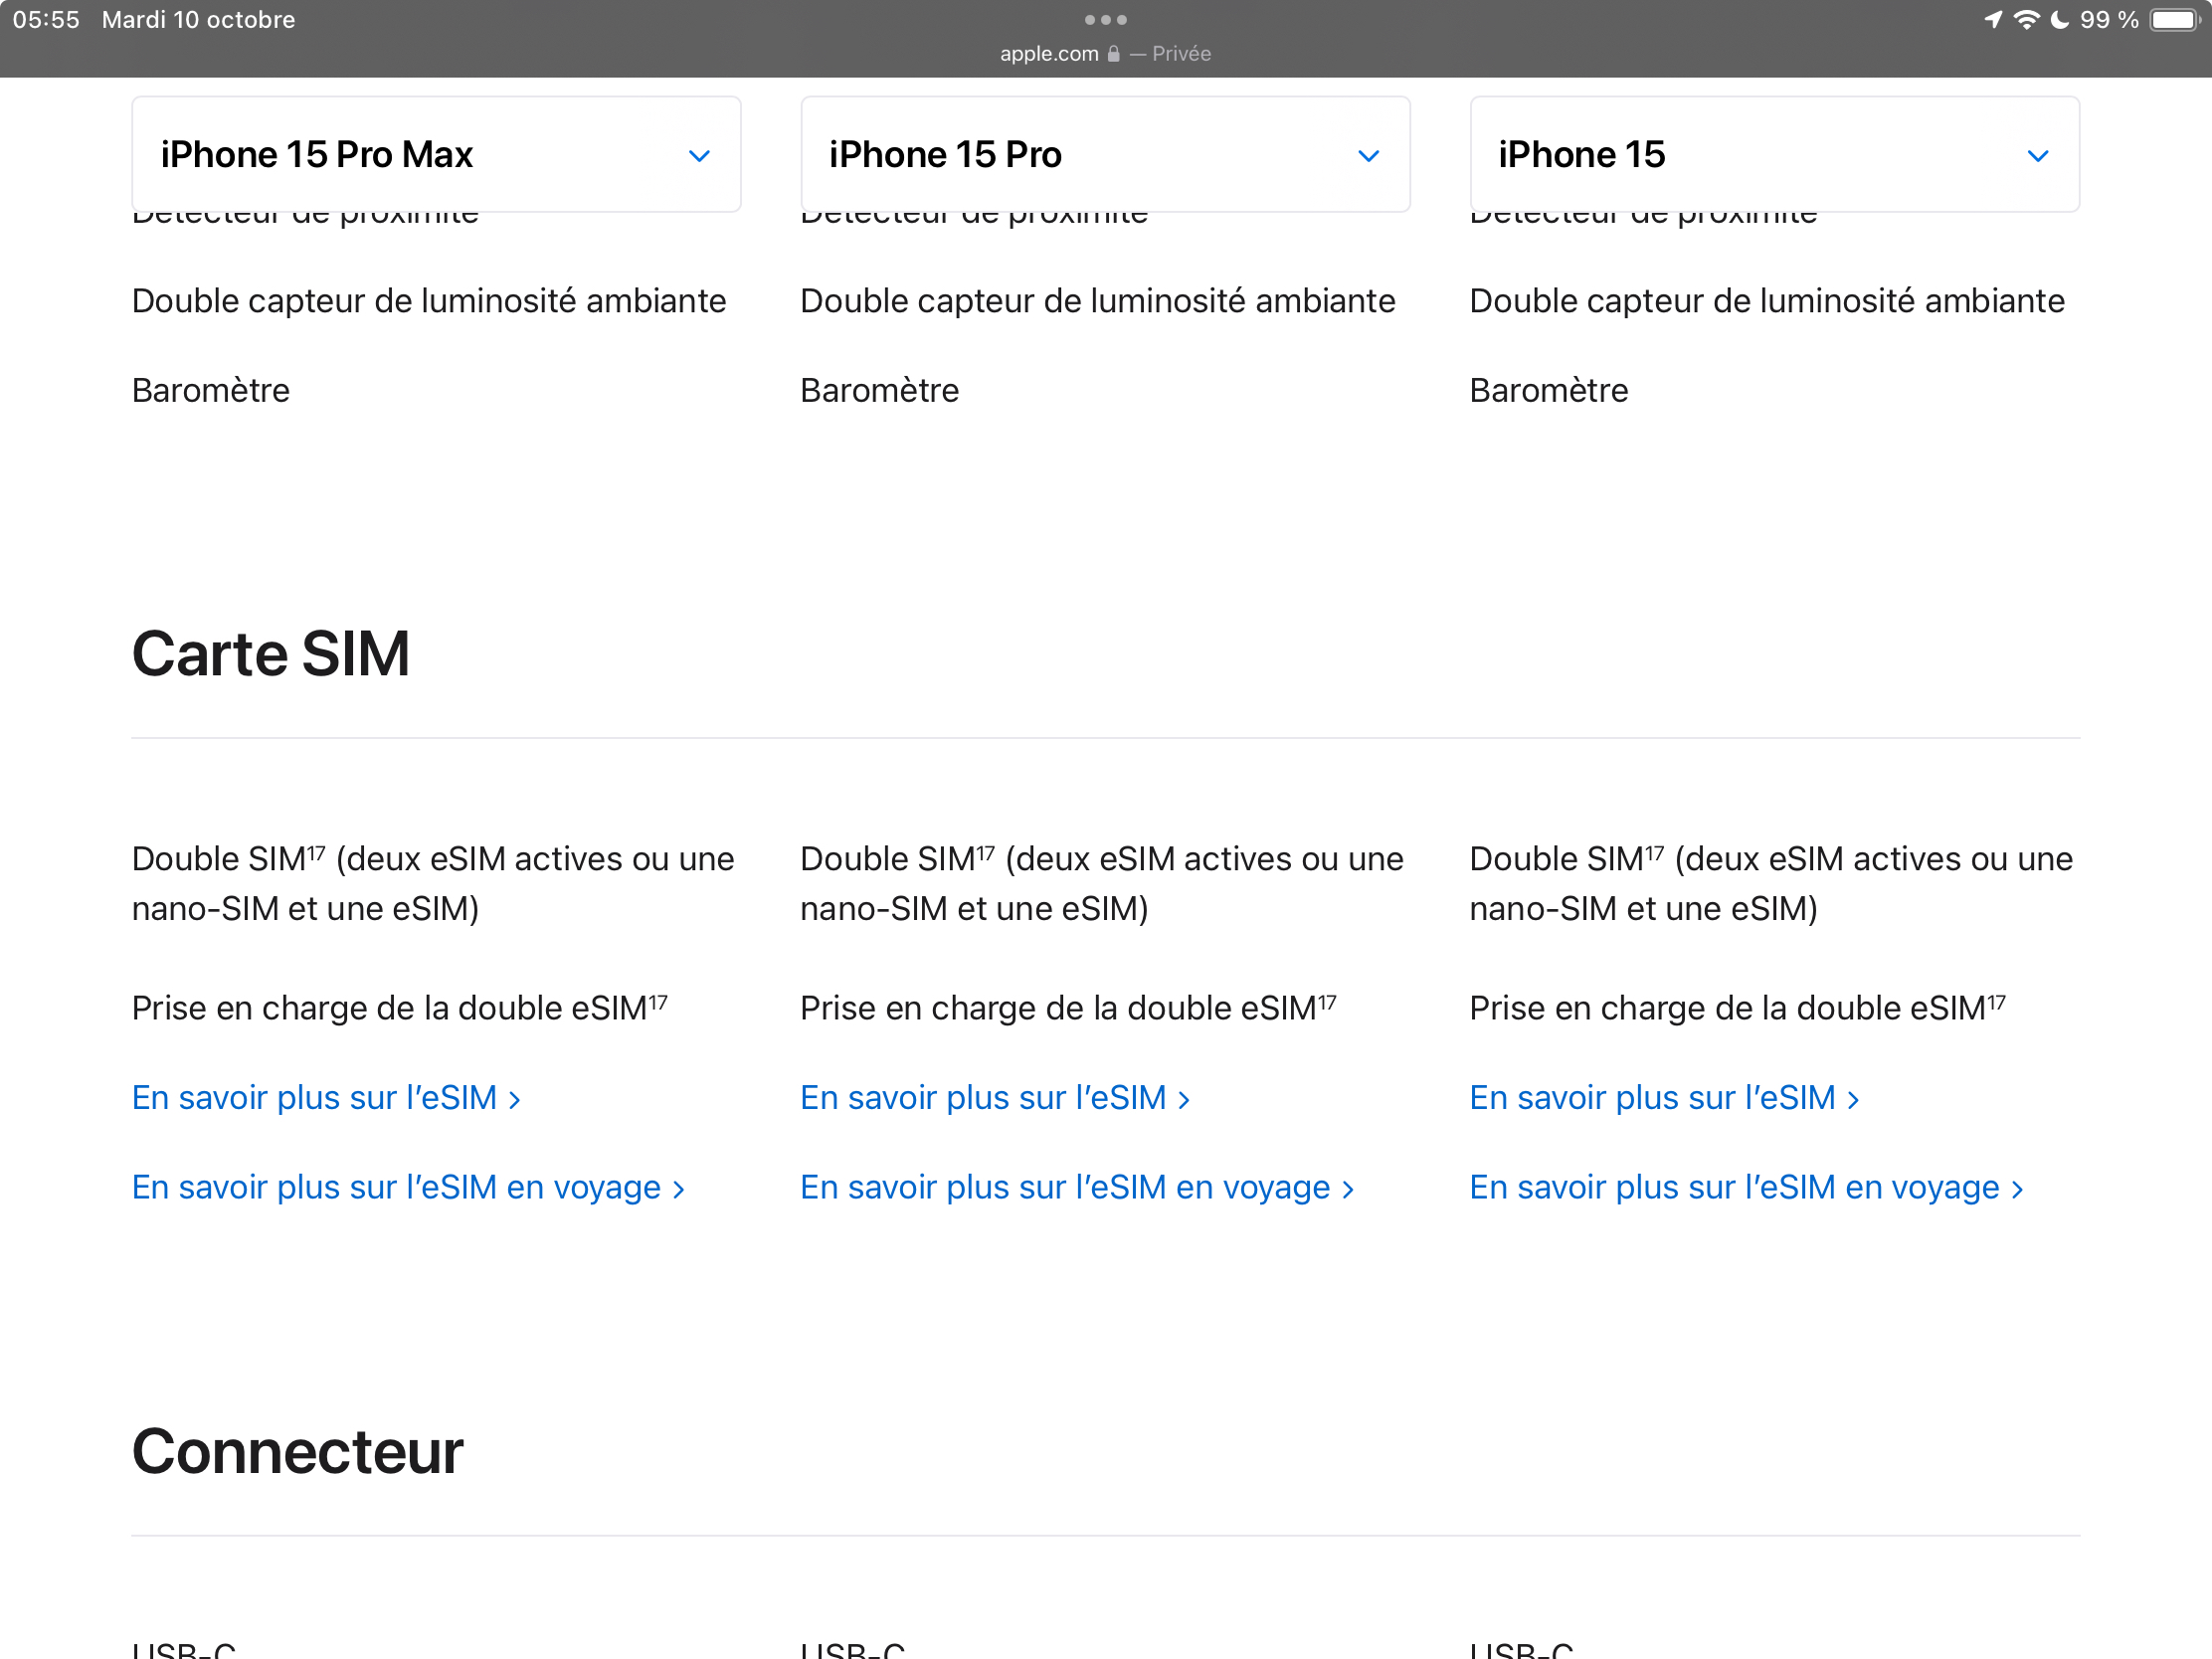Screen dimensions: 2212x1659
Task: Open third column's 'En savoir plus sur l'eSIM' link
Action: tap(1664, 1098)
